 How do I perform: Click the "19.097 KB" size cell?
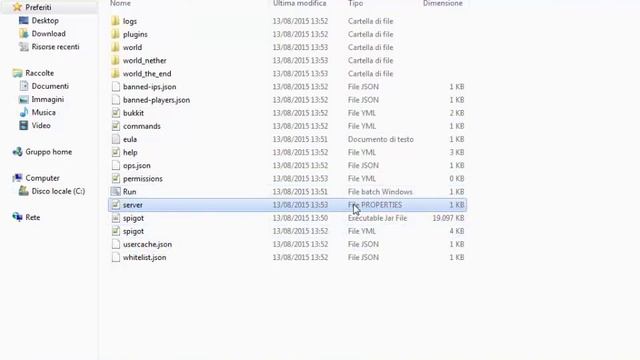tap(448, 218)
